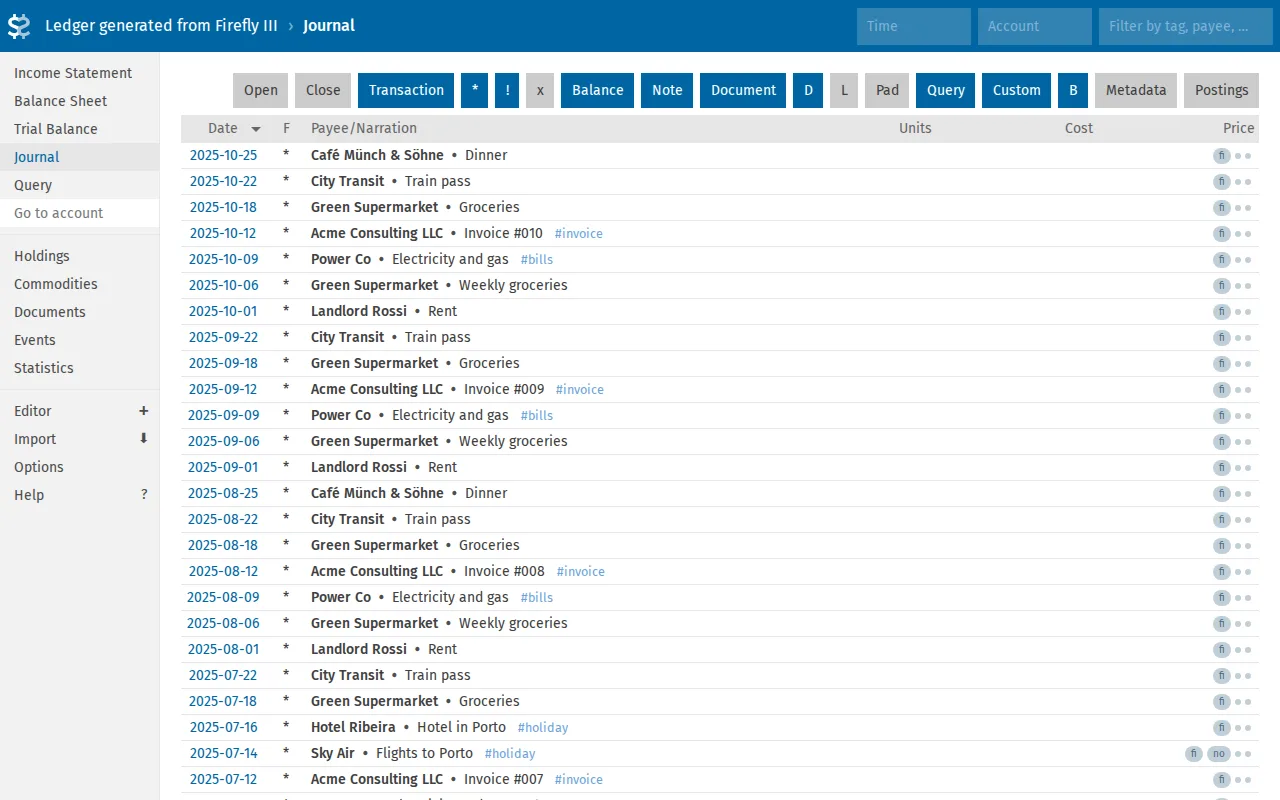This screenshot has width=1280, height=800.
Task: Toggle the Pad entries filter
Action: (887, 90)
